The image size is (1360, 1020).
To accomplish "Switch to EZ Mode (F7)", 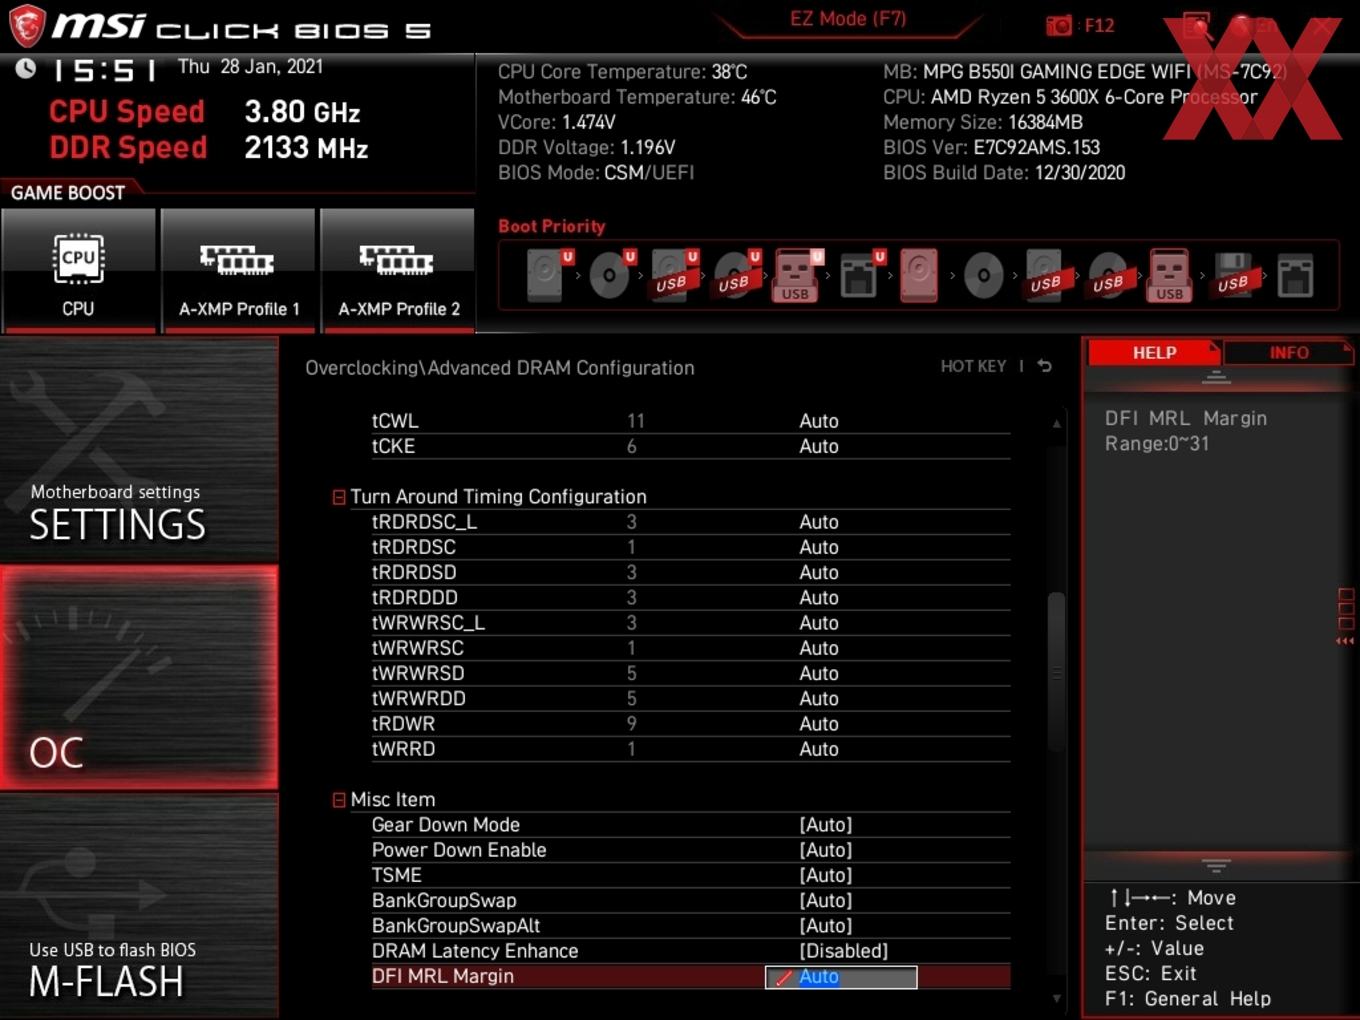I will point(848,19).
